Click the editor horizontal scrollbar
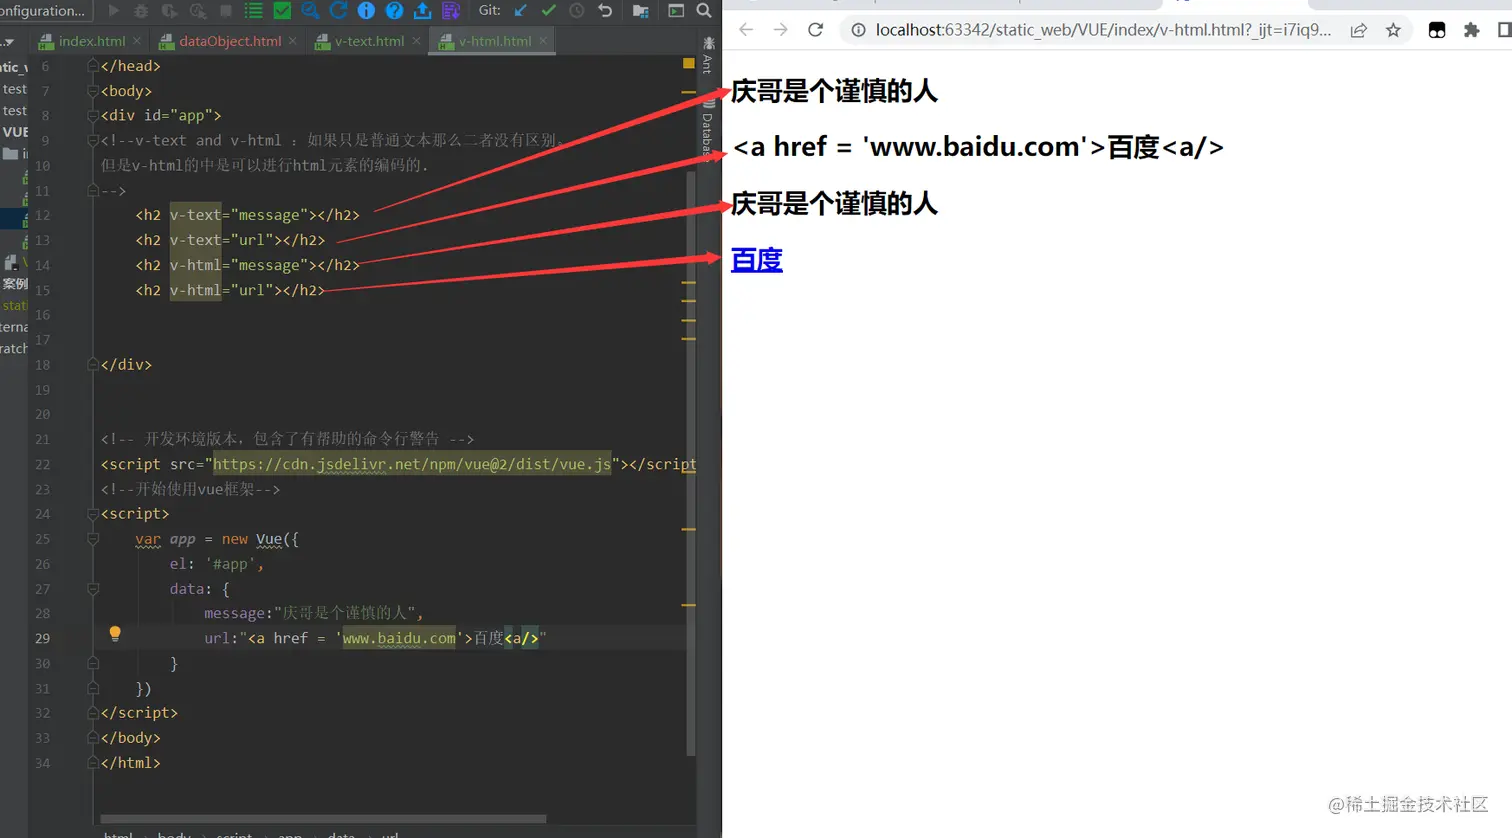 [323, 818]
